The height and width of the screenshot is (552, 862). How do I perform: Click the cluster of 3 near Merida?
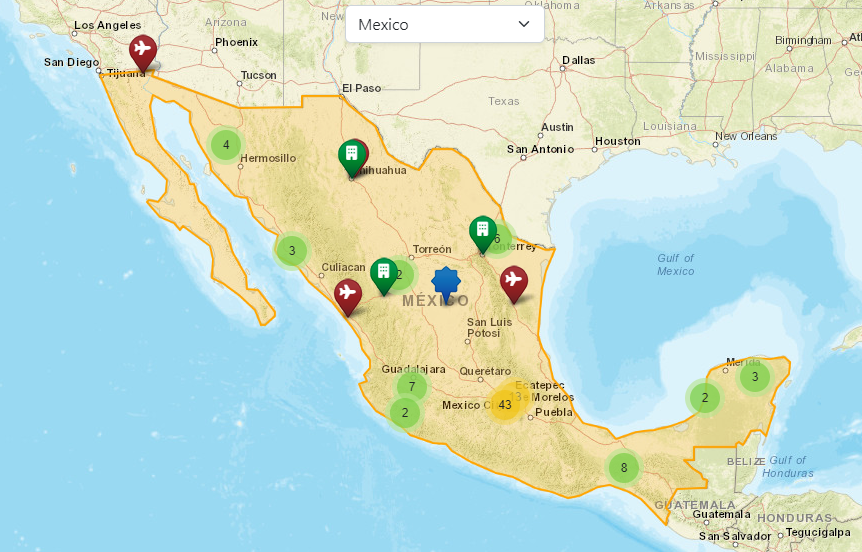click(x=755, y=377)
